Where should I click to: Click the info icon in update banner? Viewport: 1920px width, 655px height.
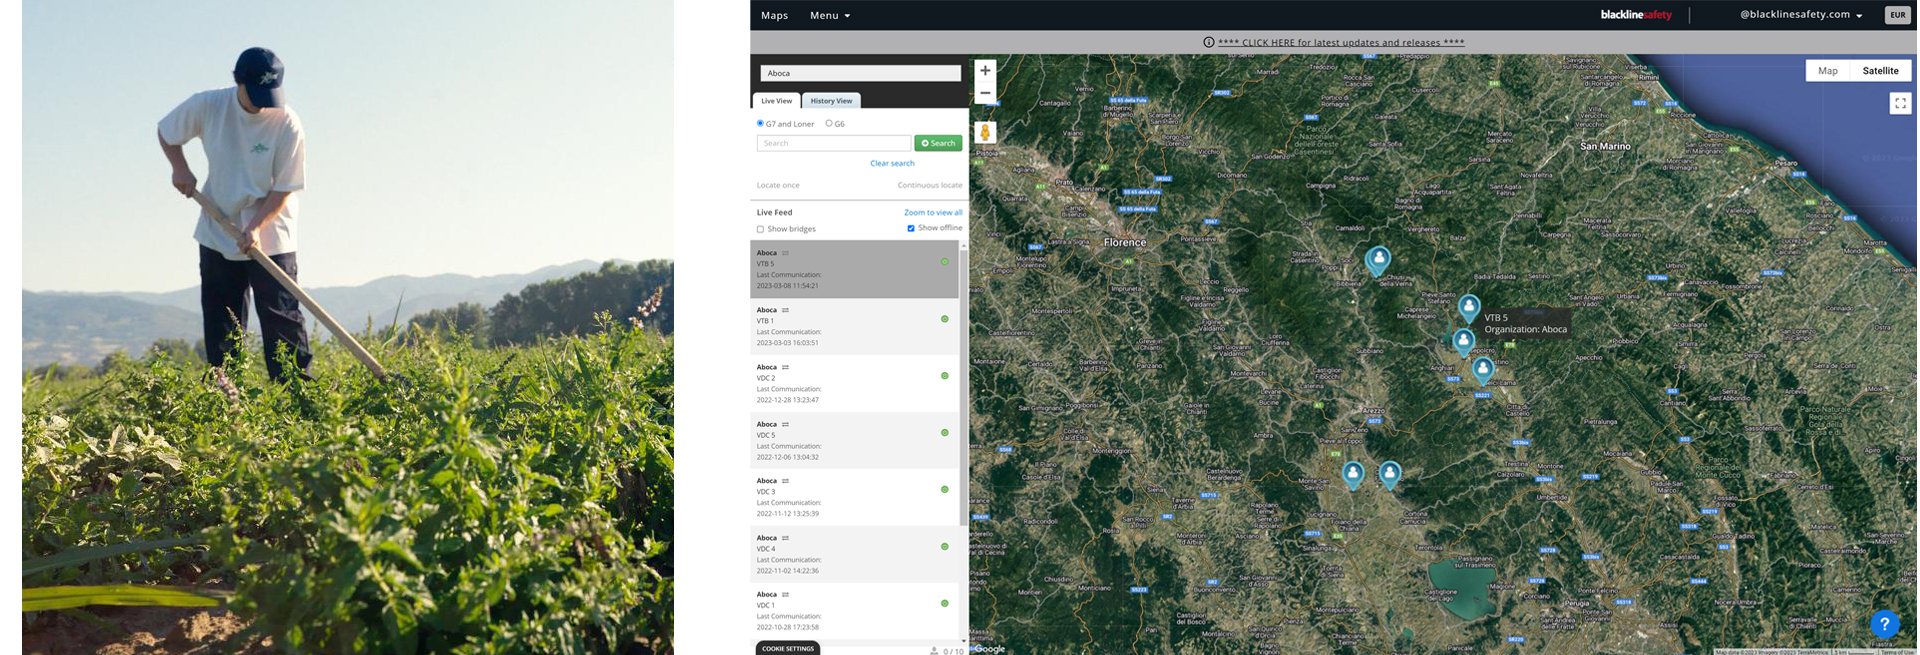[1208, 42]
